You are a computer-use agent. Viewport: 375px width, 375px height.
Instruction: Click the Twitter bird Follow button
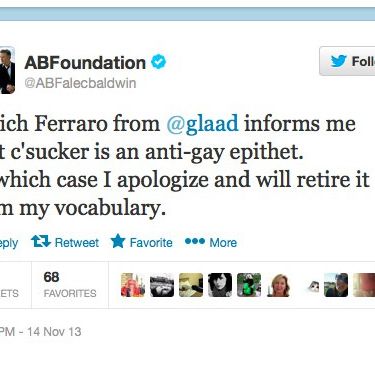[347, 61]
